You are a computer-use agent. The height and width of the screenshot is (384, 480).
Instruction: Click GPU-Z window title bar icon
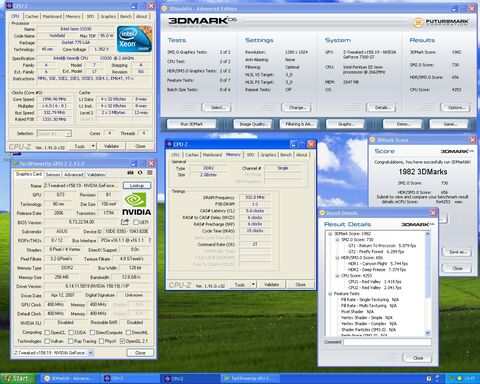click(15, 163)
